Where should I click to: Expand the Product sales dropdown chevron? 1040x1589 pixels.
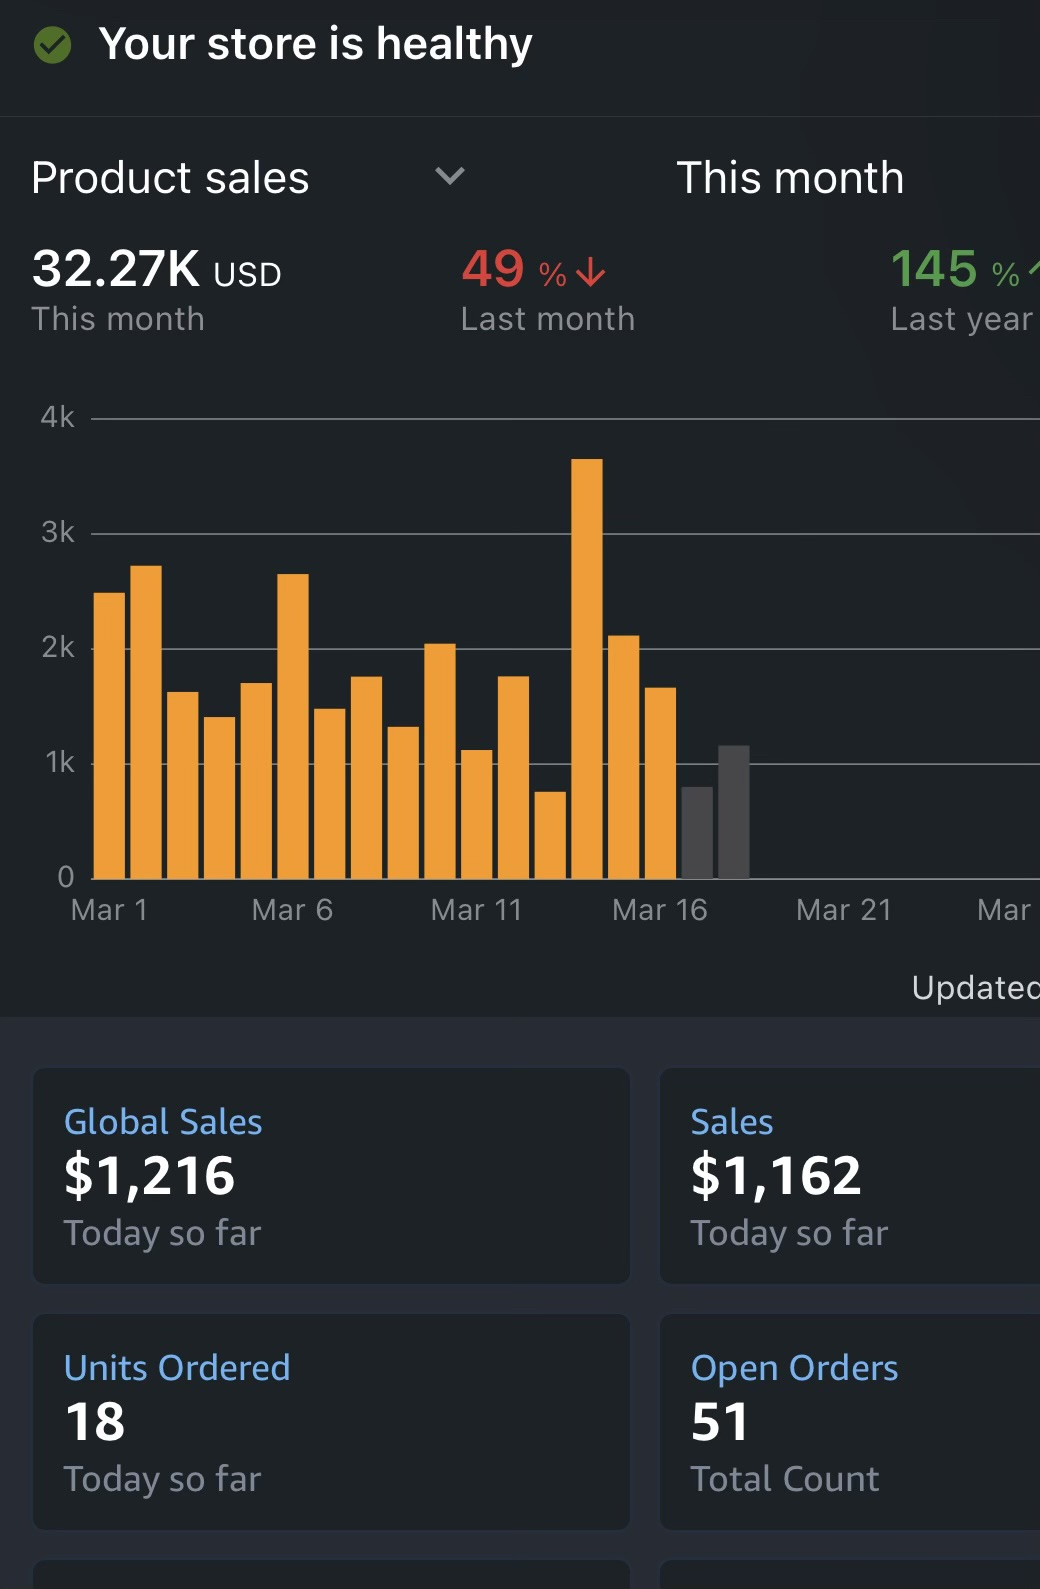pos(450,177)
